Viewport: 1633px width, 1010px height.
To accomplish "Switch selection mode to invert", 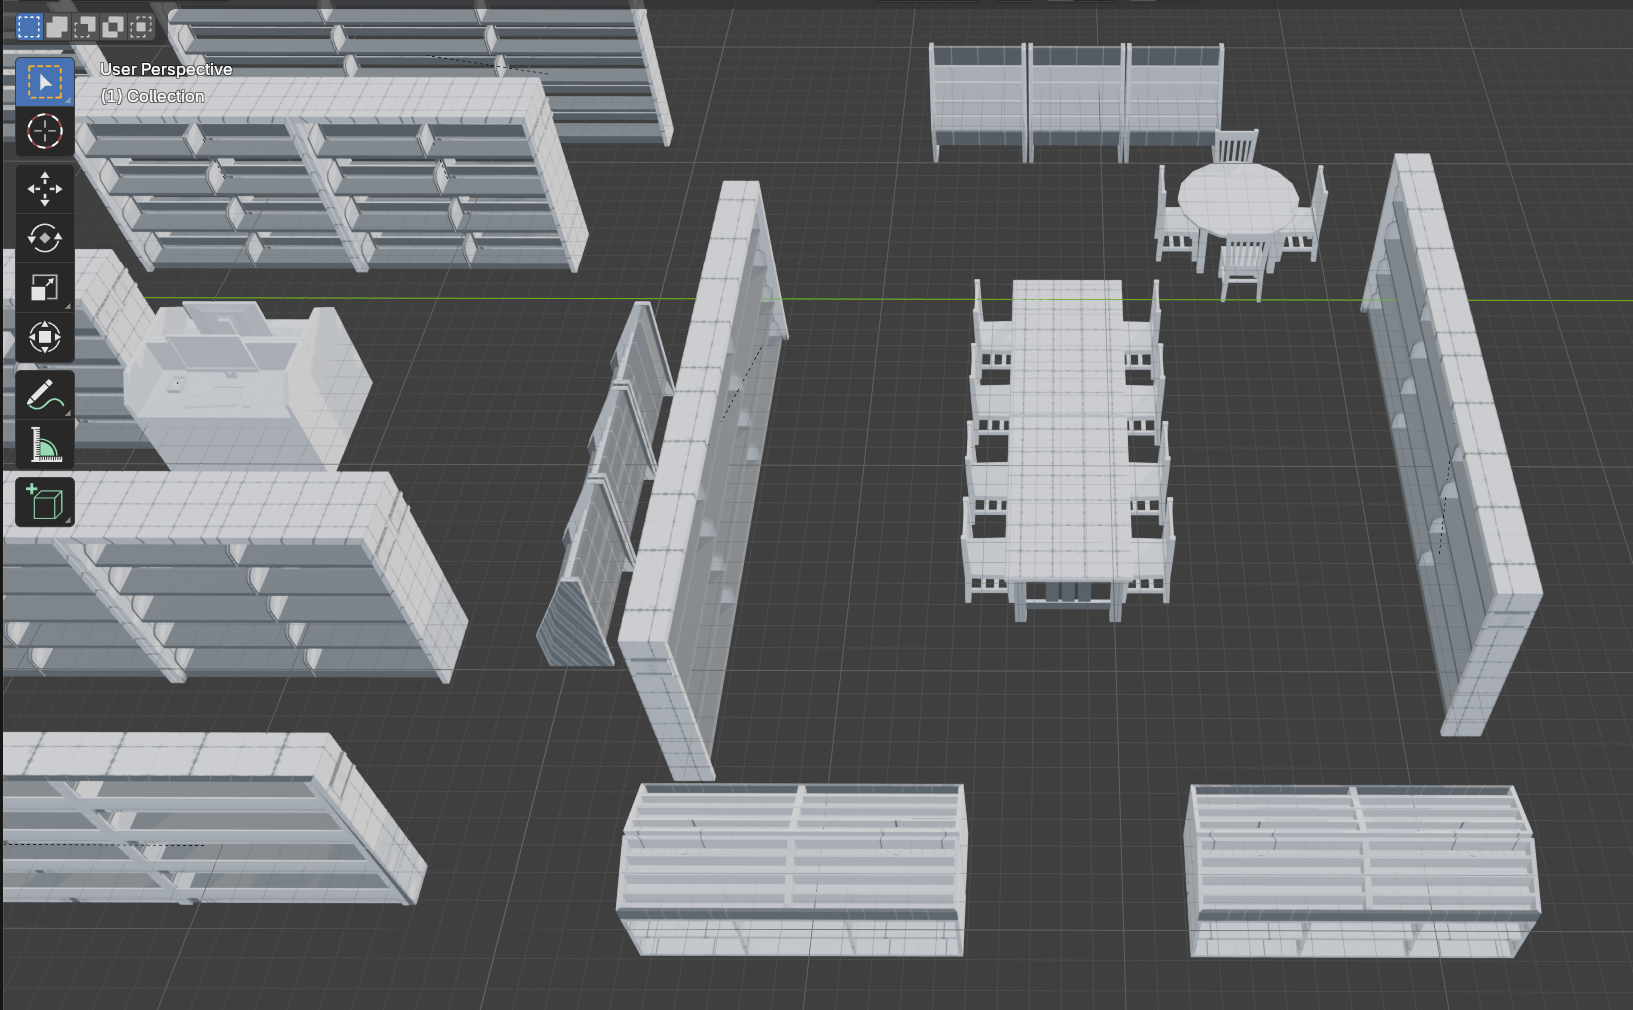I will 113,27.
